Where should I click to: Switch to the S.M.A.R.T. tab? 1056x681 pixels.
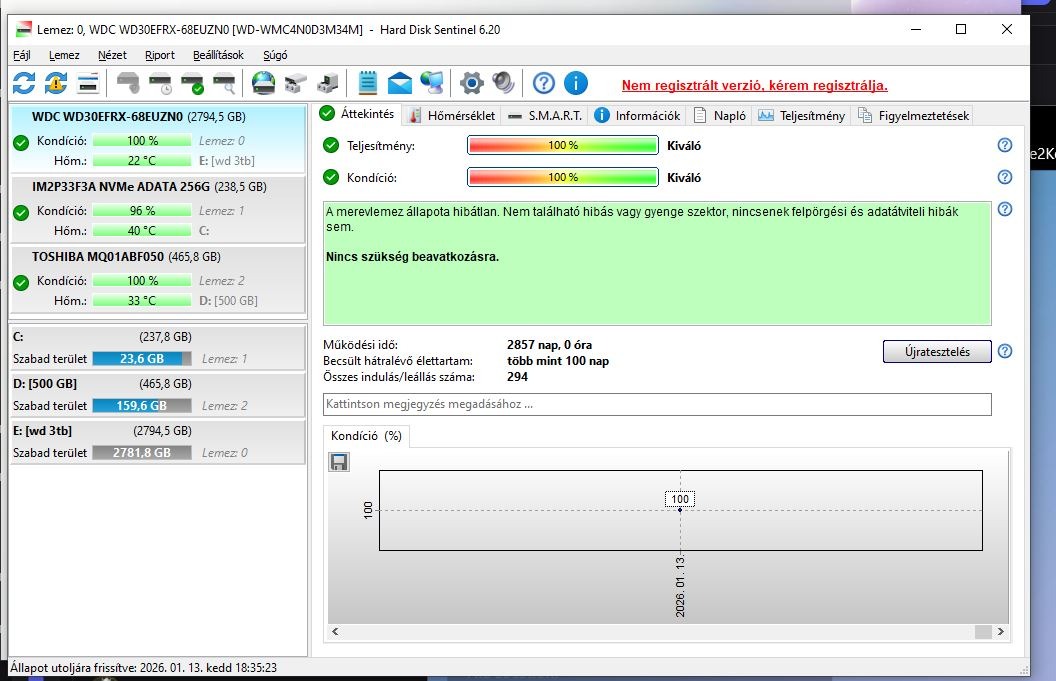pyautogui.click(x=545, y=116)
